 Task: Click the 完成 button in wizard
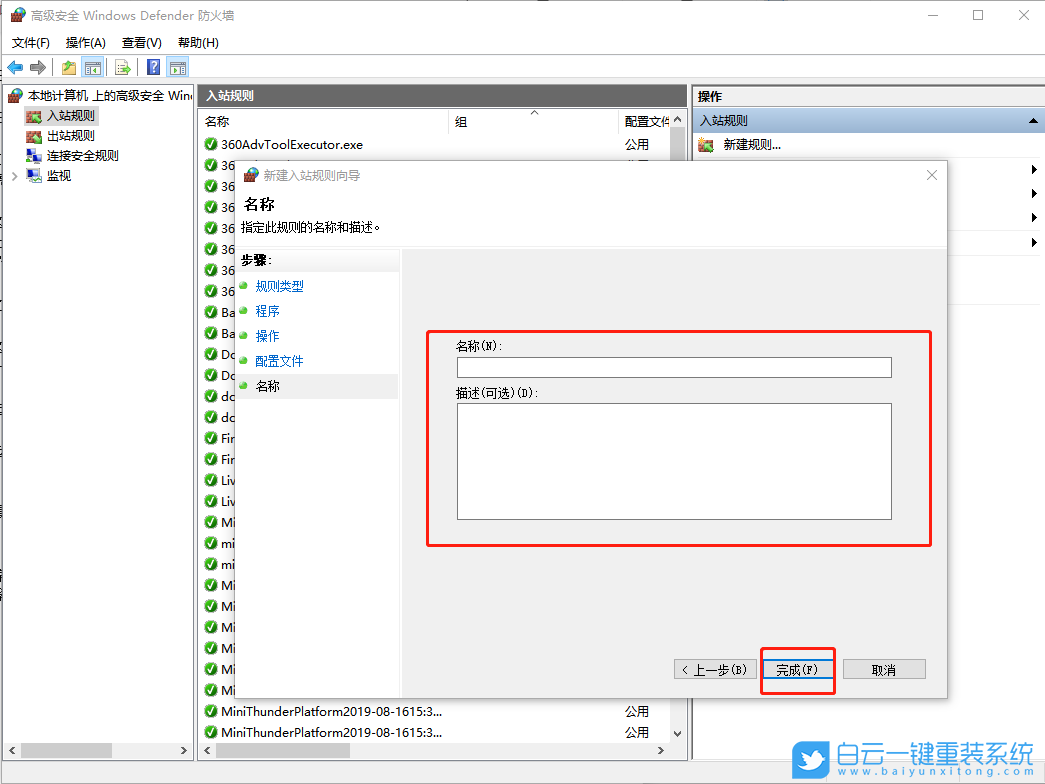click(x=797, y=668)
